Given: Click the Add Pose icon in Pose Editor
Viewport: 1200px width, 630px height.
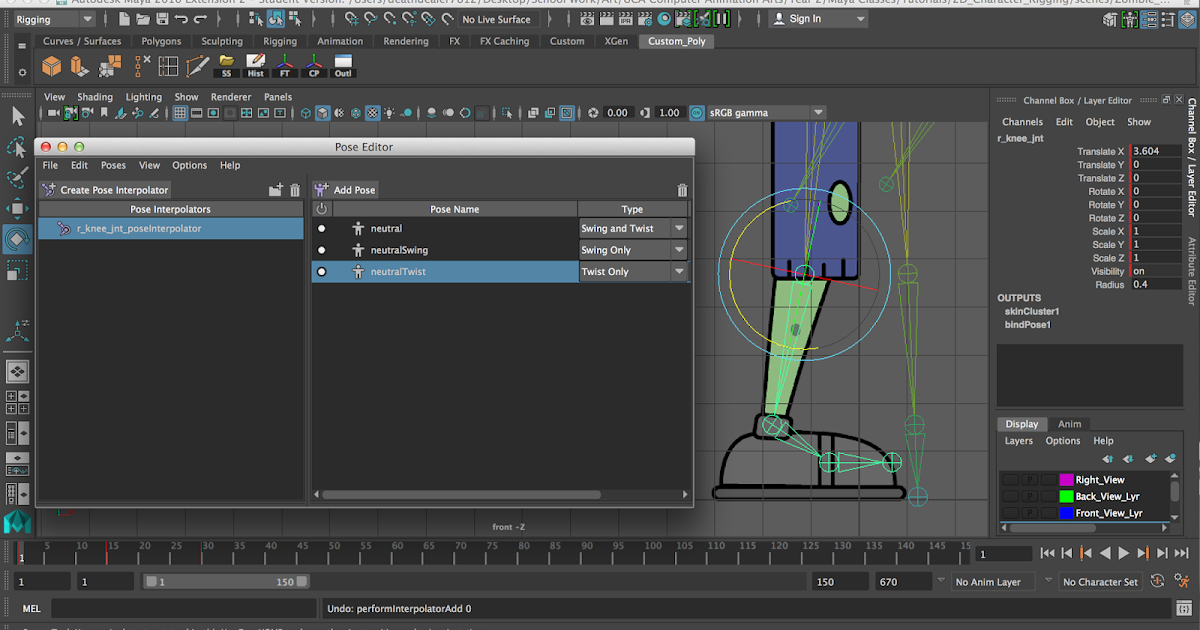Looking at the screenshot, I should [321, 190].
